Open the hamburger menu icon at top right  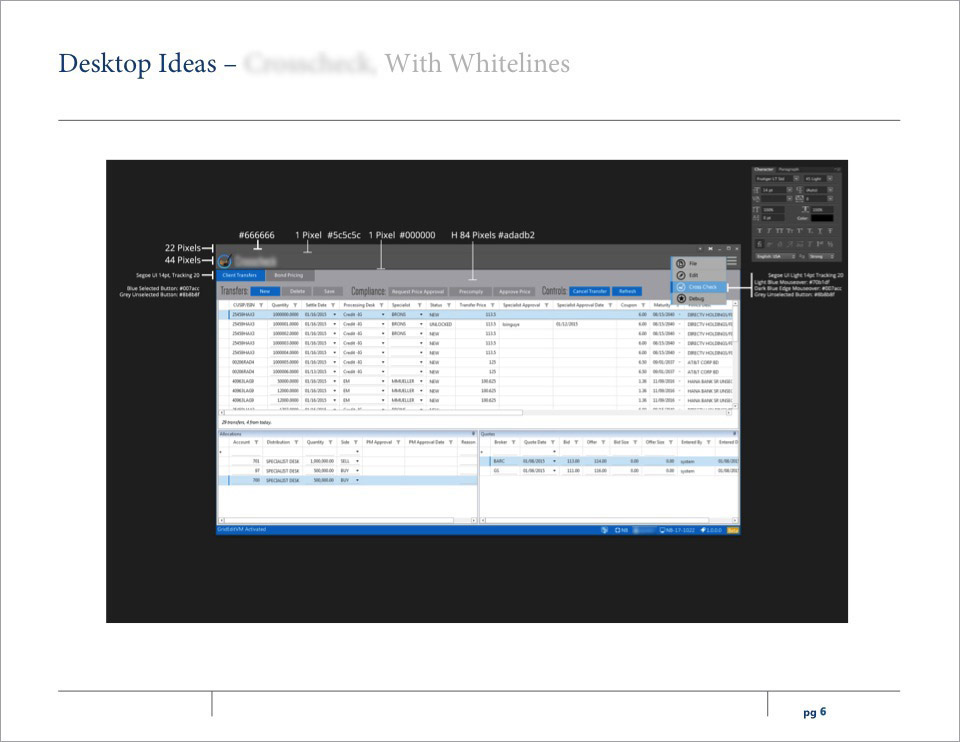click(731, 261)
